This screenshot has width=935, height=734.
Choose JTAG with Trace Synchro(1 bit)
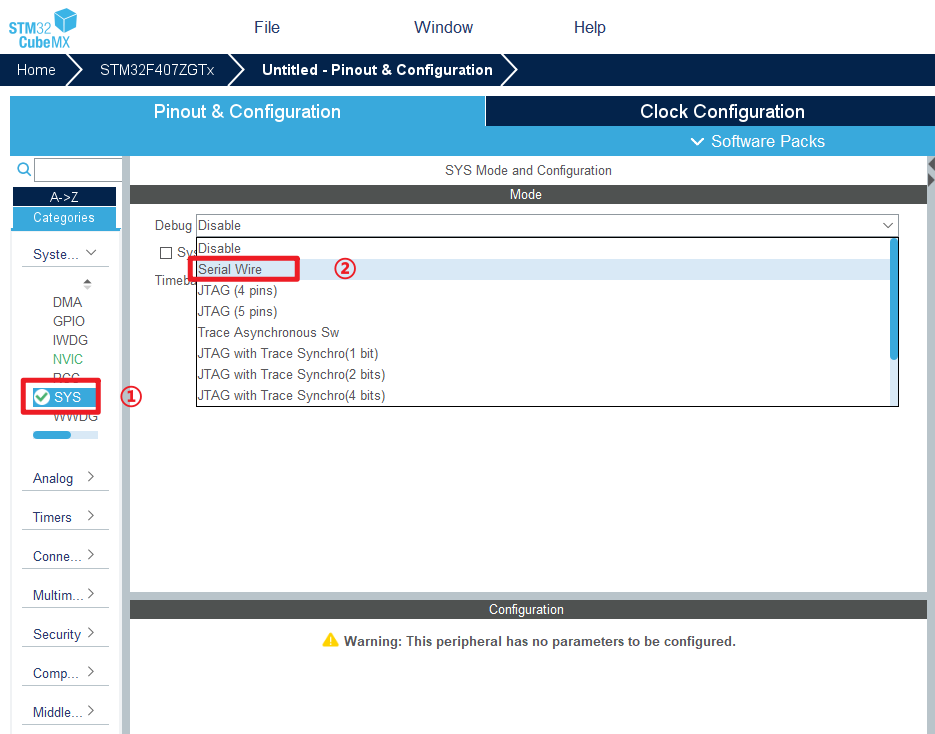(543, 353)
